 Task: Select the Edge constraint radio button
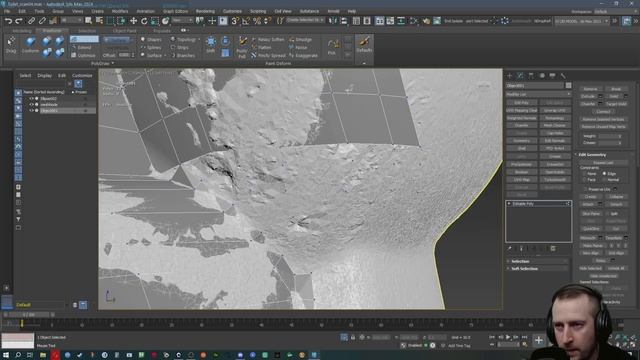click(604, 173)
